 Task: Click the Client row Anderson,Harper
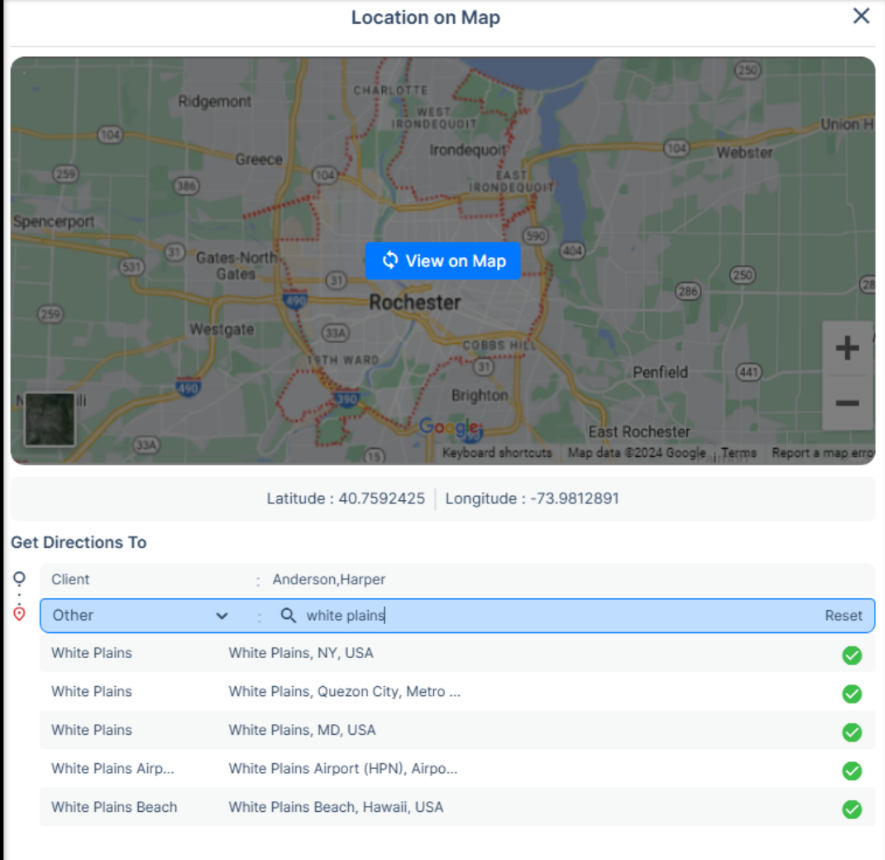(x=457, y=580)
